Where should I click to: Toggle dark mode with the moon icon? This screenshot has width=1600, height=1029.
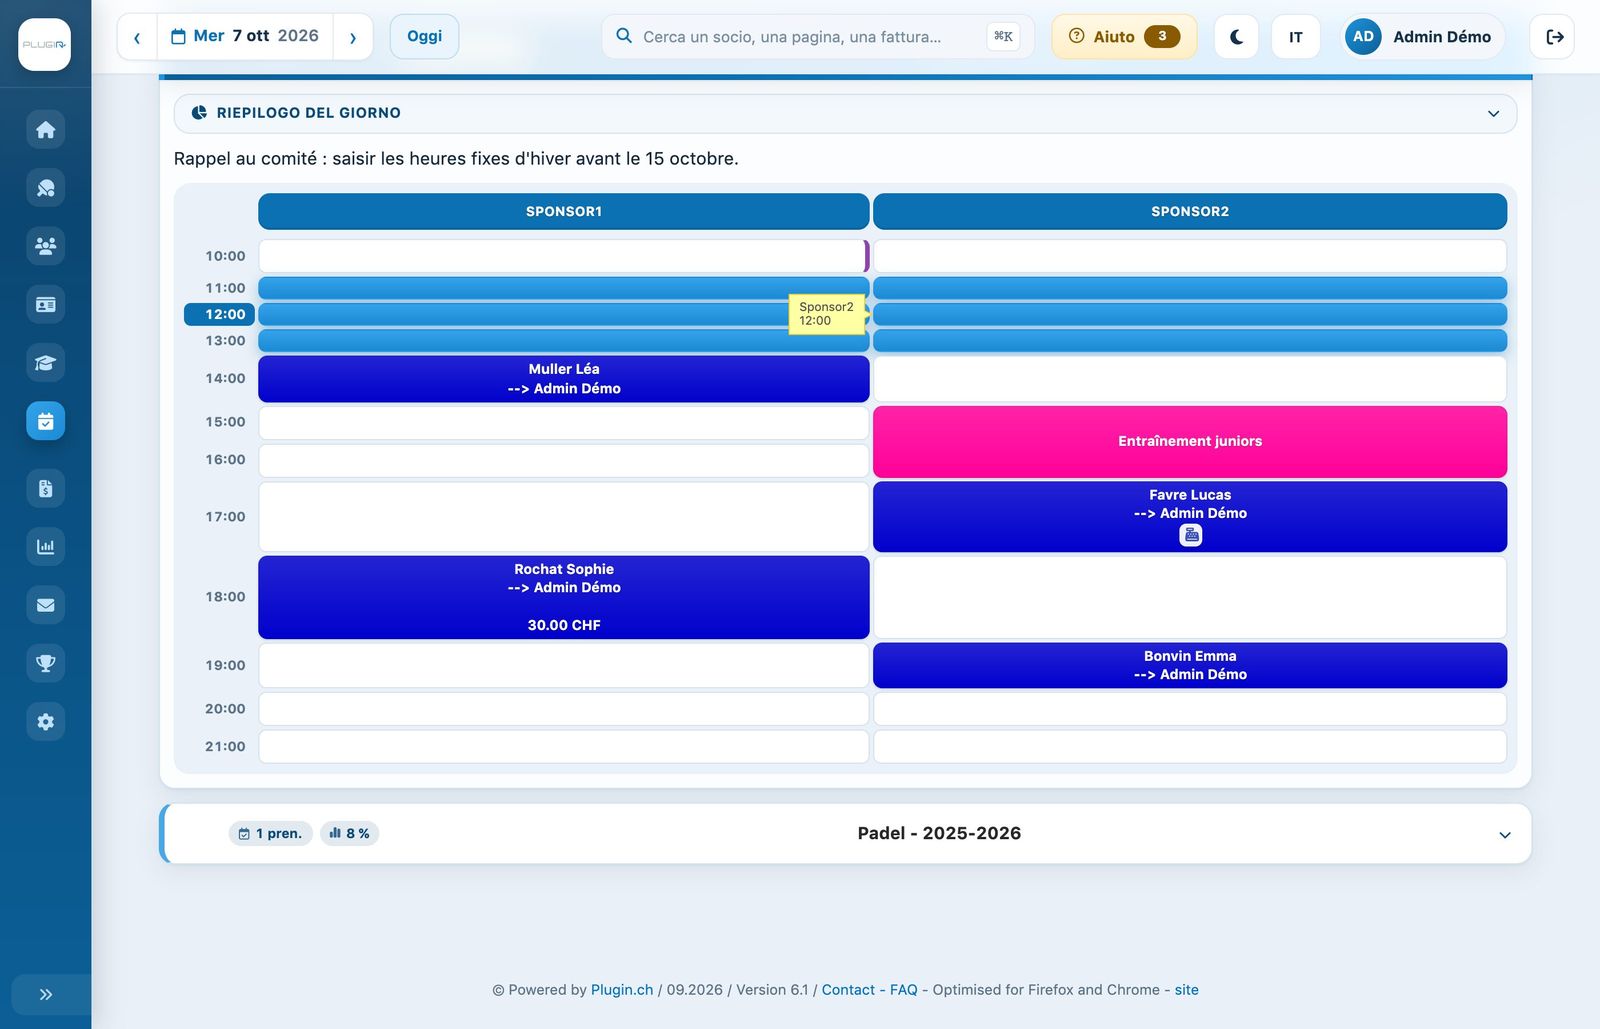(x=1236, y=37)
